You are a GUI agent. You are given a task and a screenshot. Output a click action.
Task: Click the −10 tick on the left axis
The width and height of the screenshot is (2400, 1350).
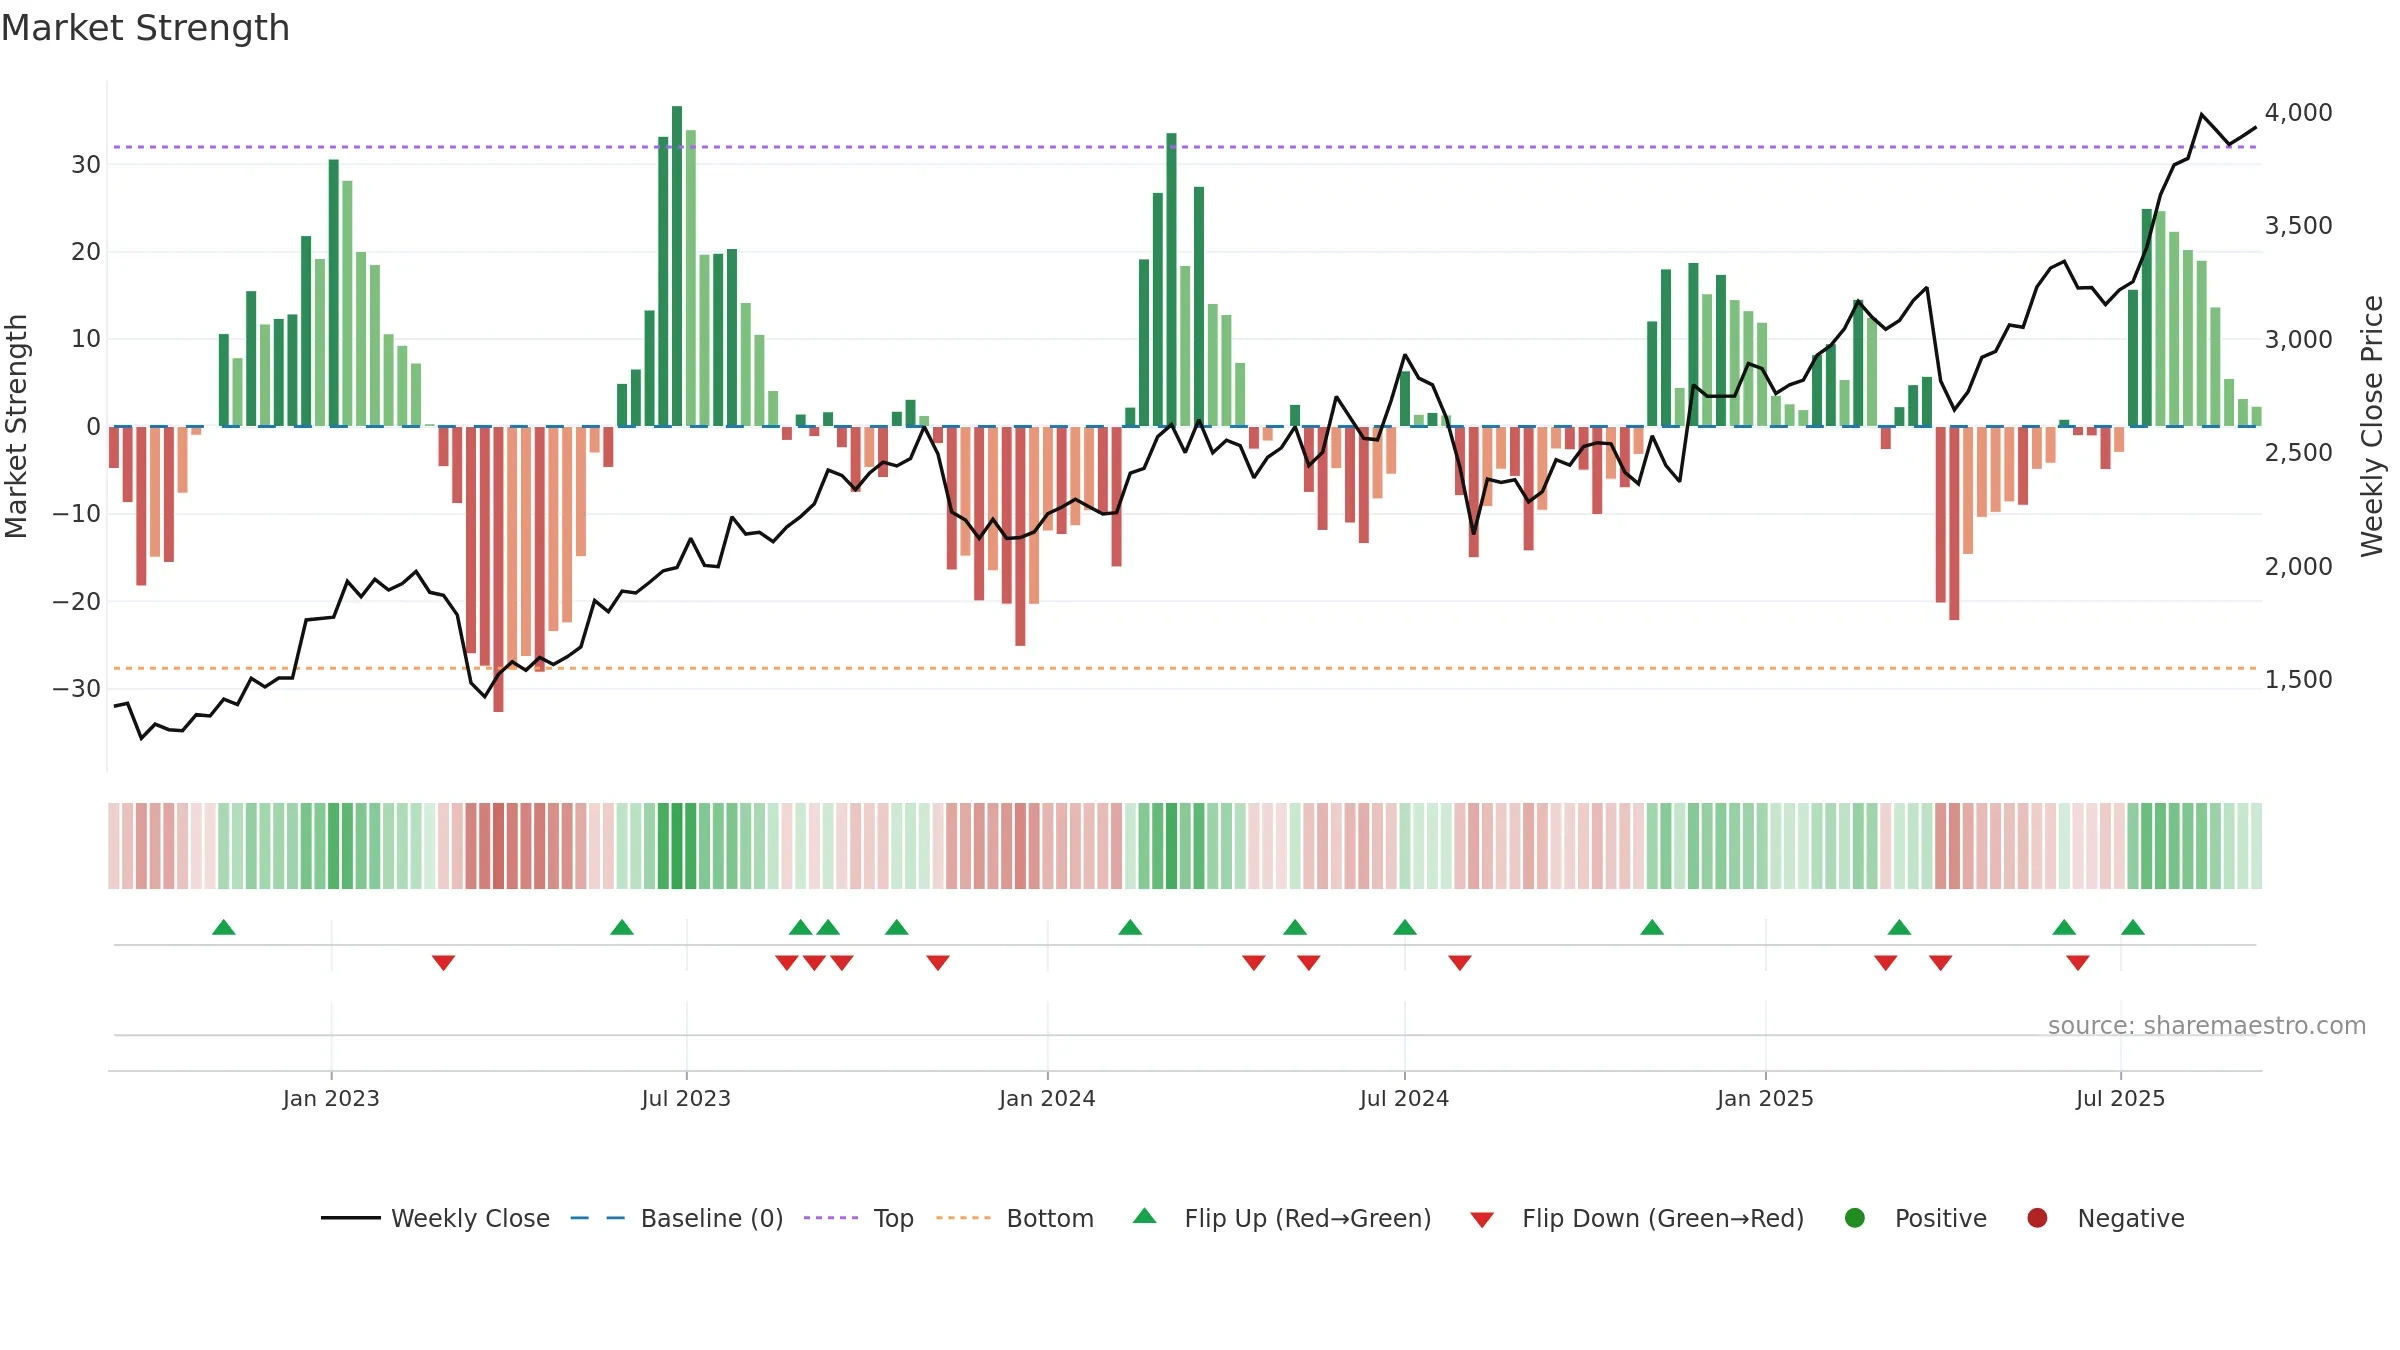tap(77, 514)
